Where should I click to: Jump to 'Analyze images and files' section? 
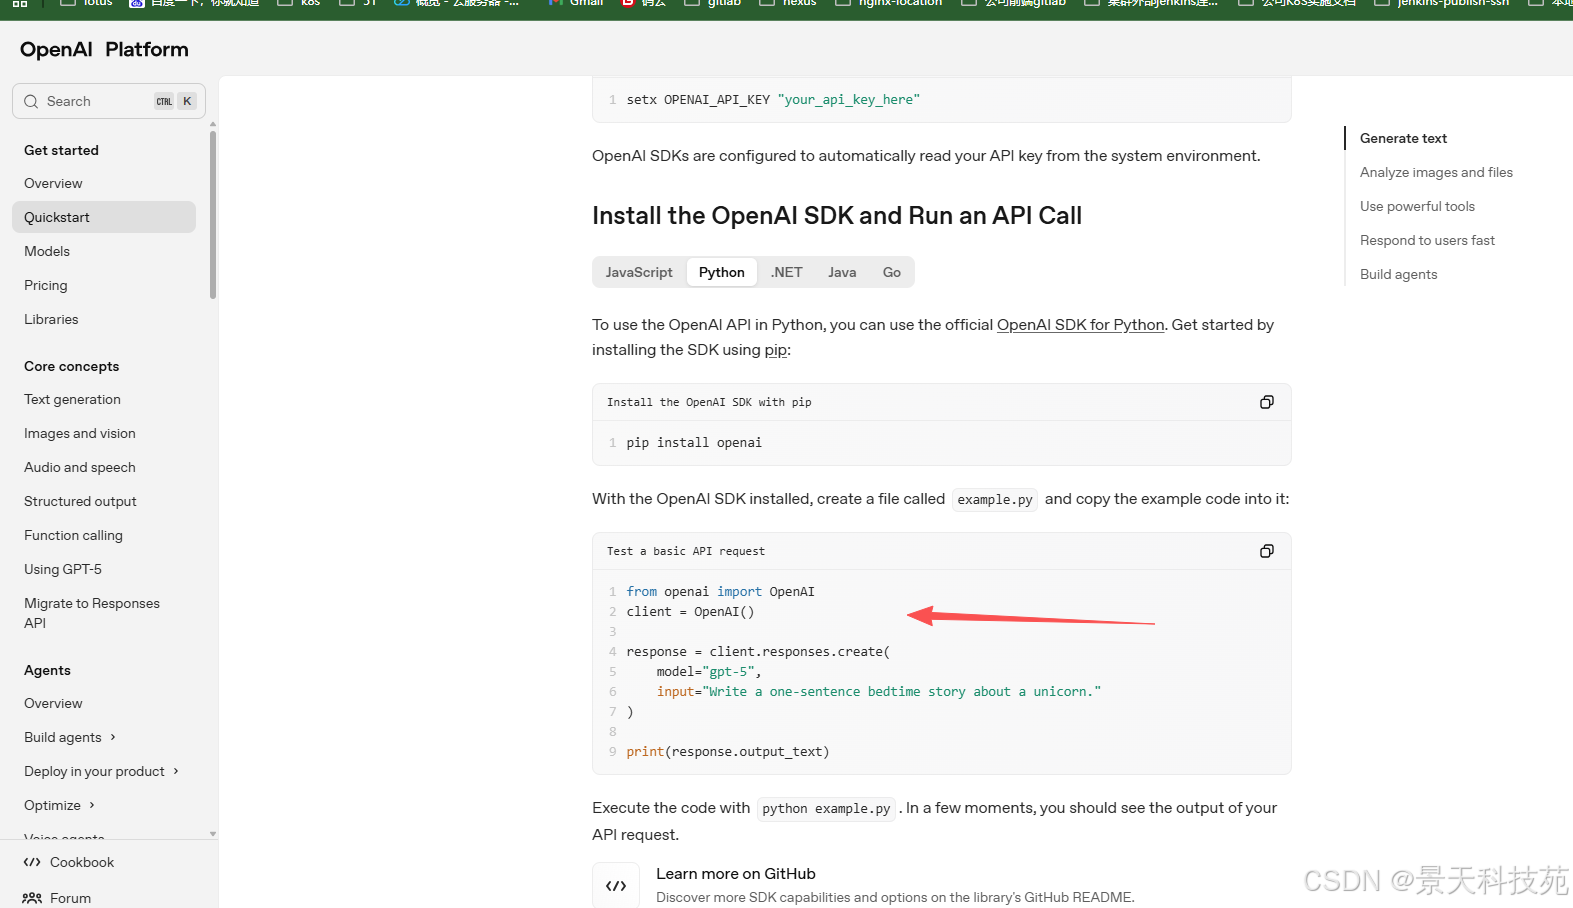pos(1436,172)
